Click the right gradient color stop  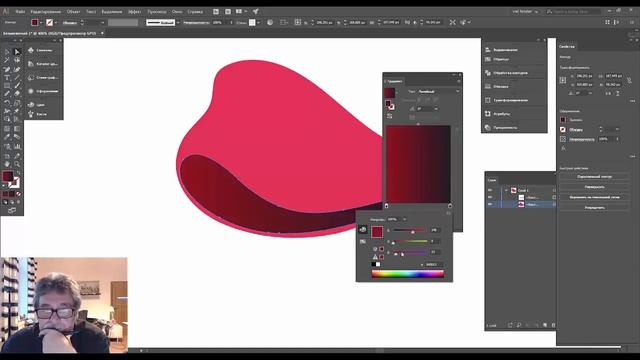(450, 206)
